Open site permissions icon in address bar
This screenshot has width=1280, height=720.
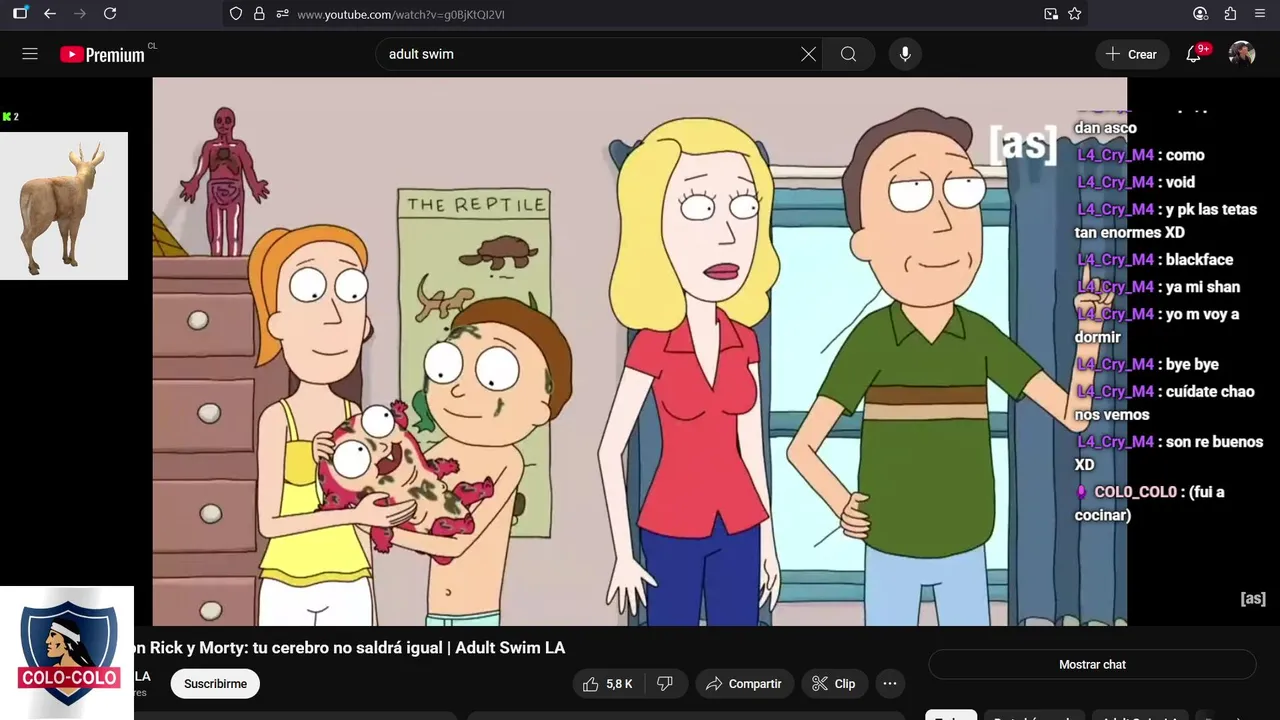click(282, 14)
